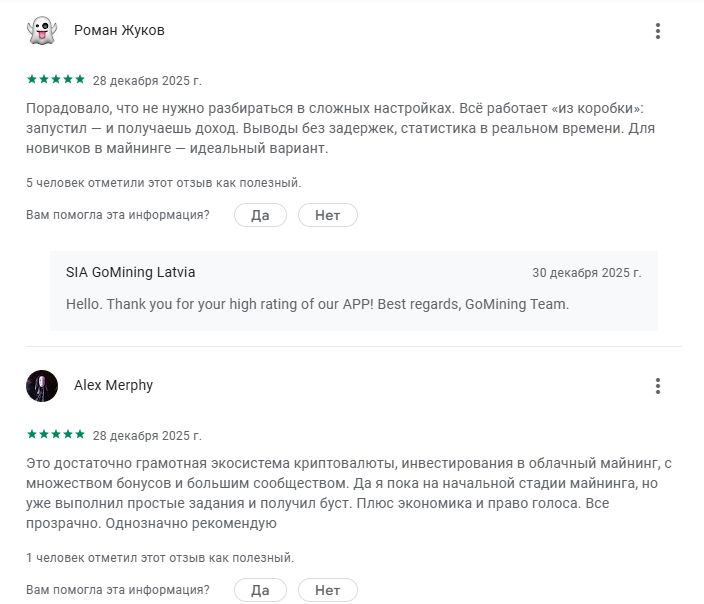Click the GoMining Team reply text
The width and height of the screenshot is (704, 604).
[317, 304]
